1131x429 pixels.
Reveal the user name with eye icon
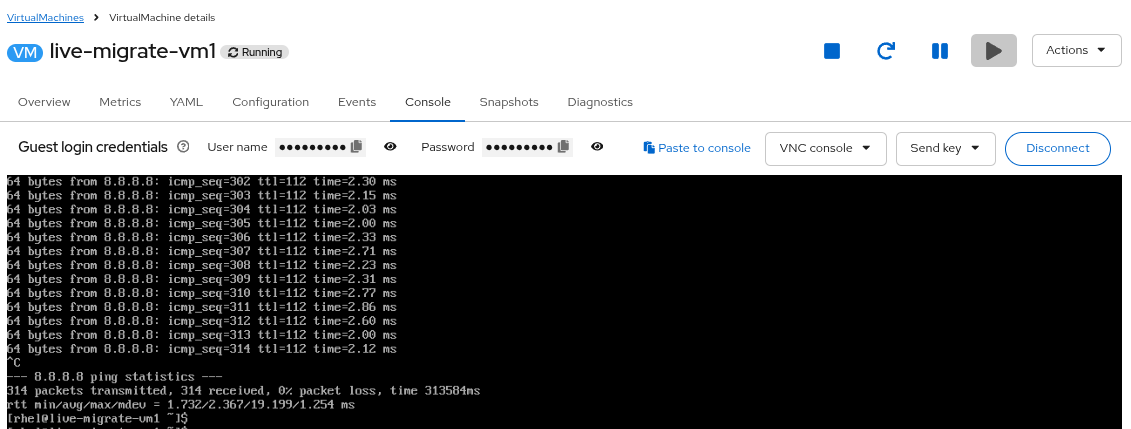(x=390, y=147)
